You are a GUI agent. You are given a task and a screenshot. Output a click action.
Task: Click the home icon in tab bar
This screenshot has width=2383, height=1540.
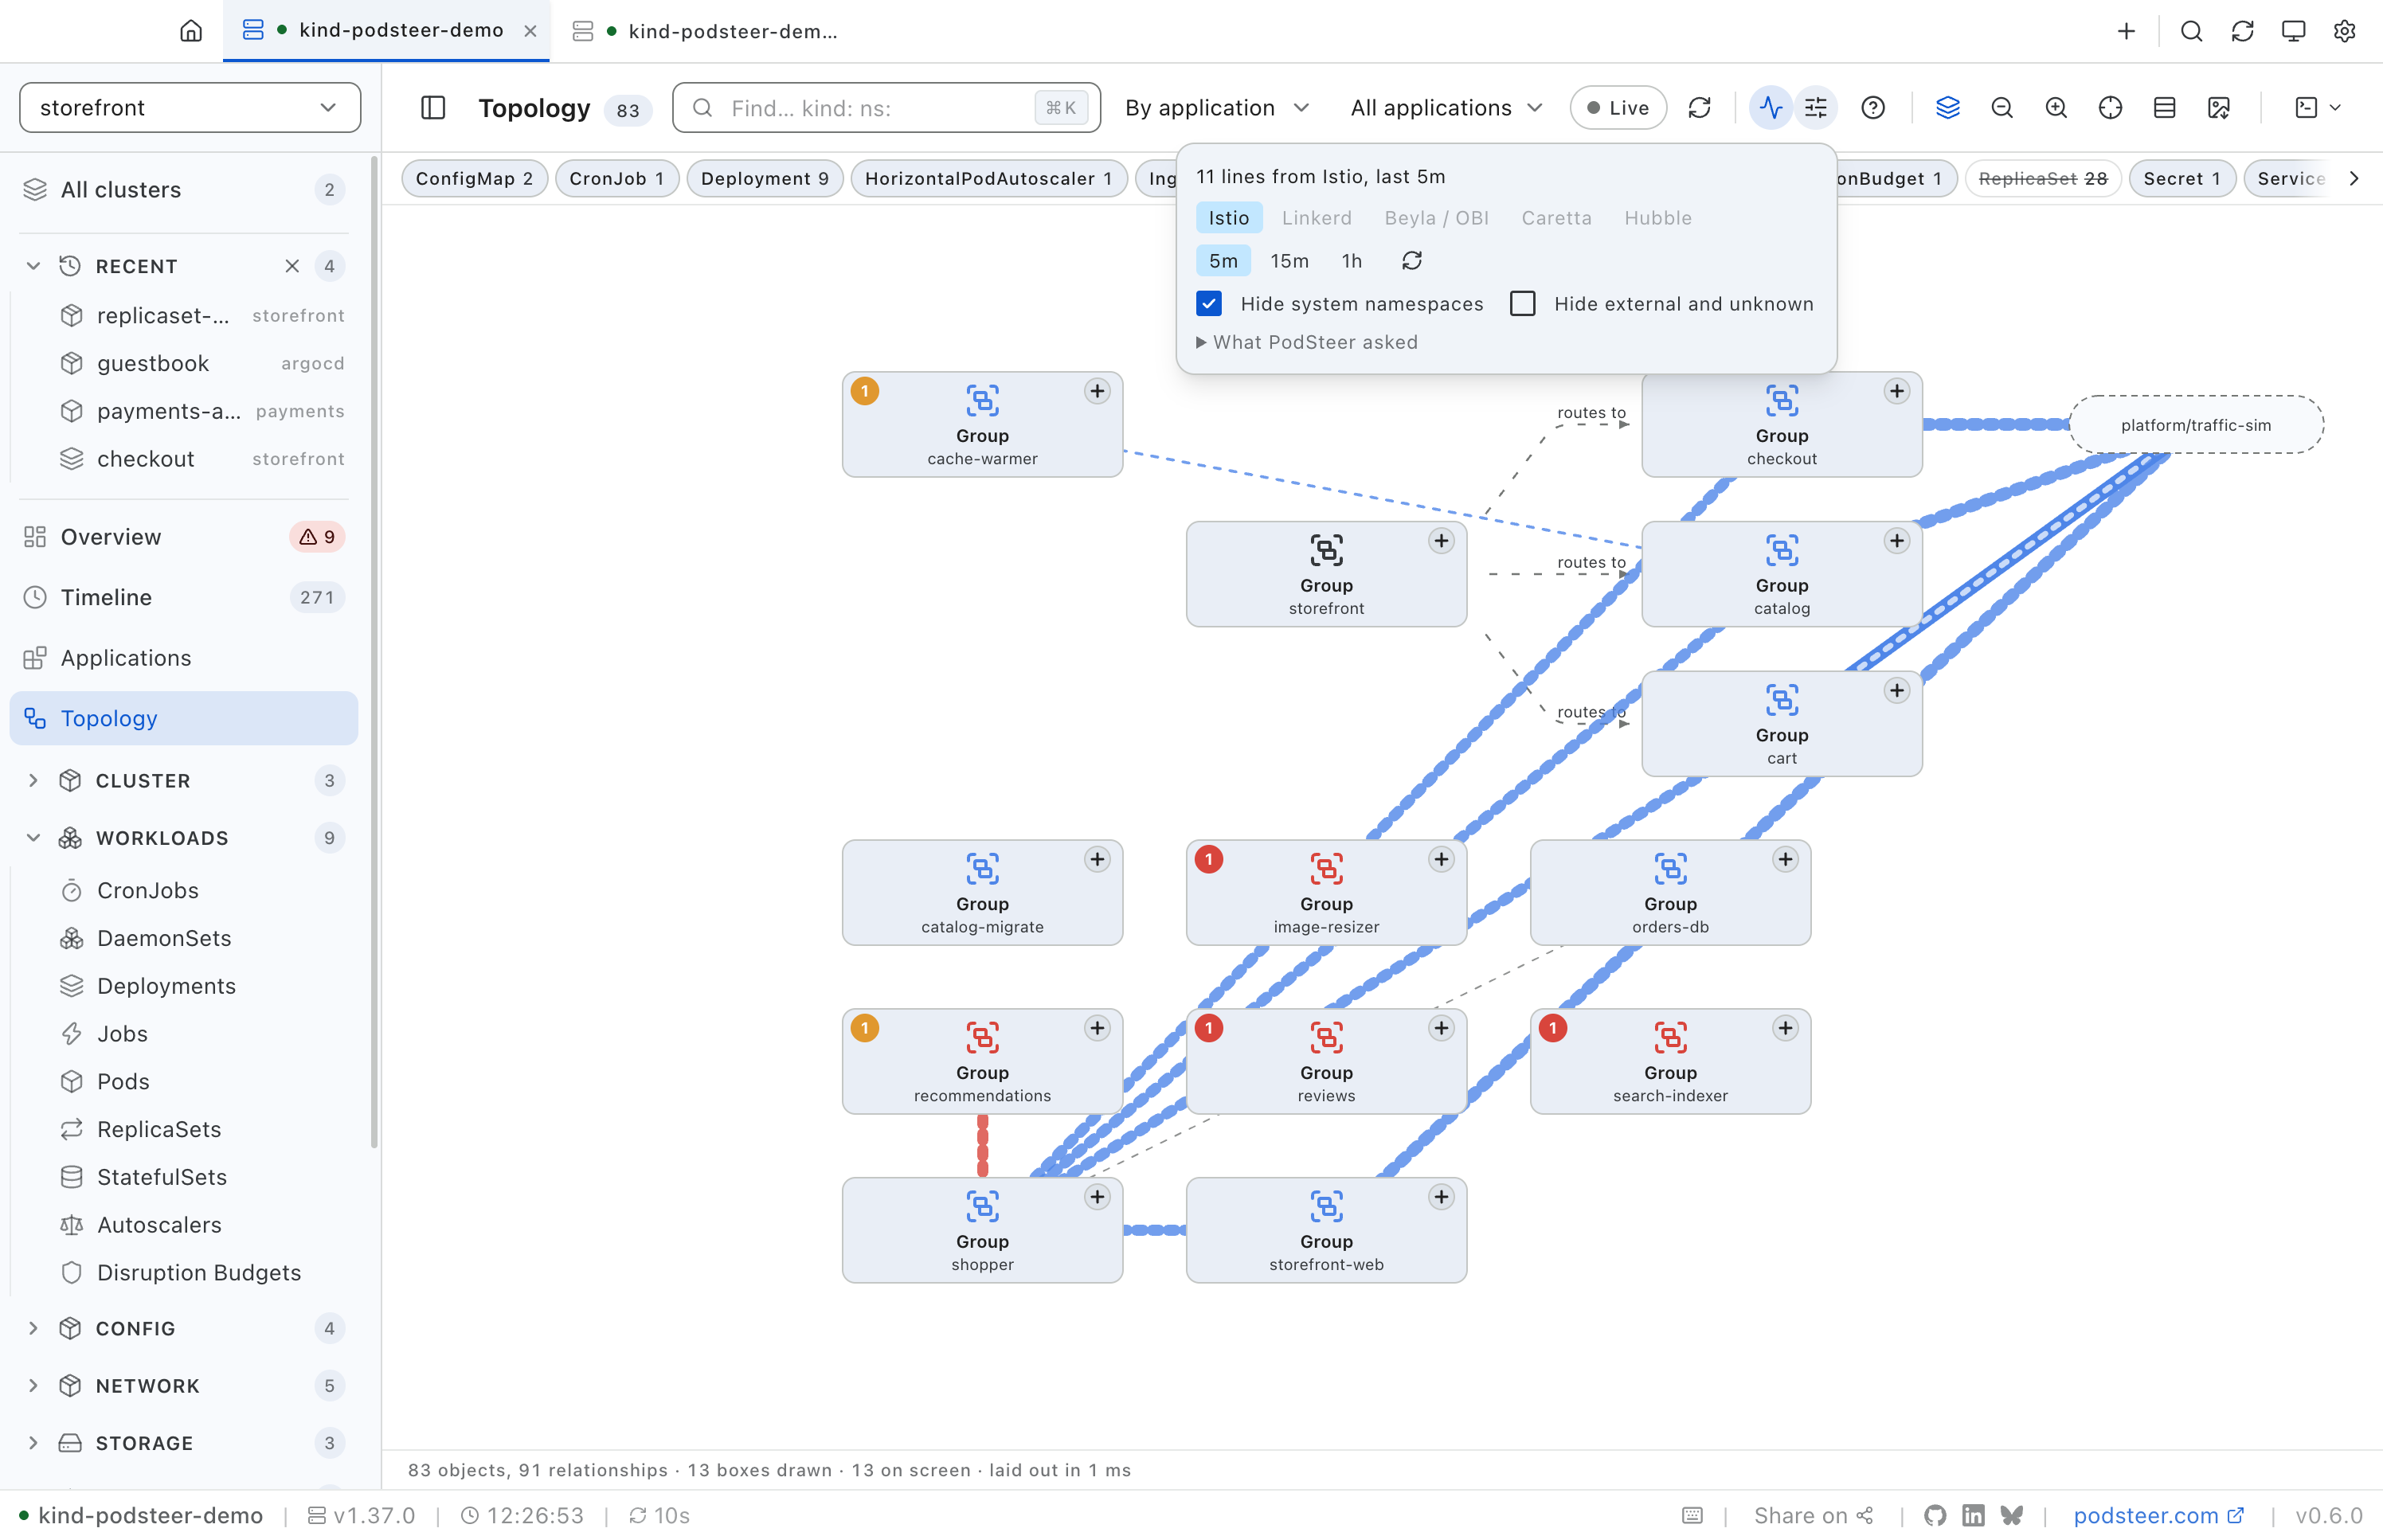190,31
